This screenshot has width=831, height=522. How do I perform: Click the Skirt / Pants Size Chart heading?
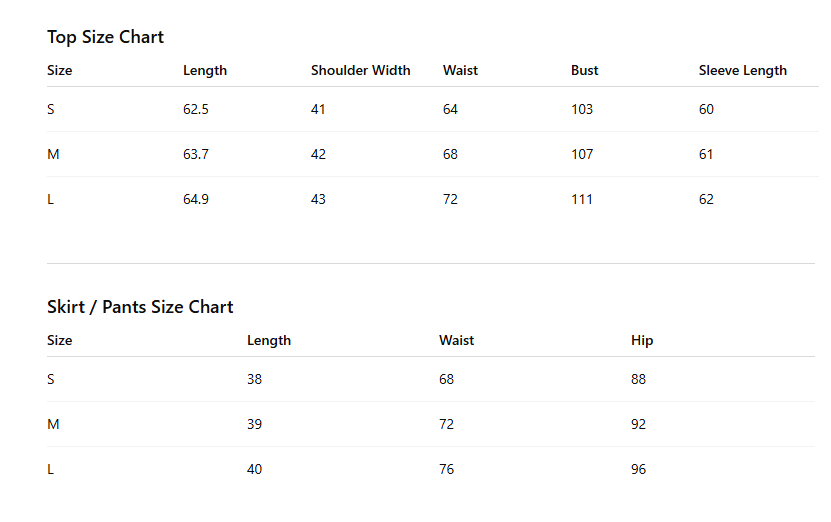tap(140, 307)
